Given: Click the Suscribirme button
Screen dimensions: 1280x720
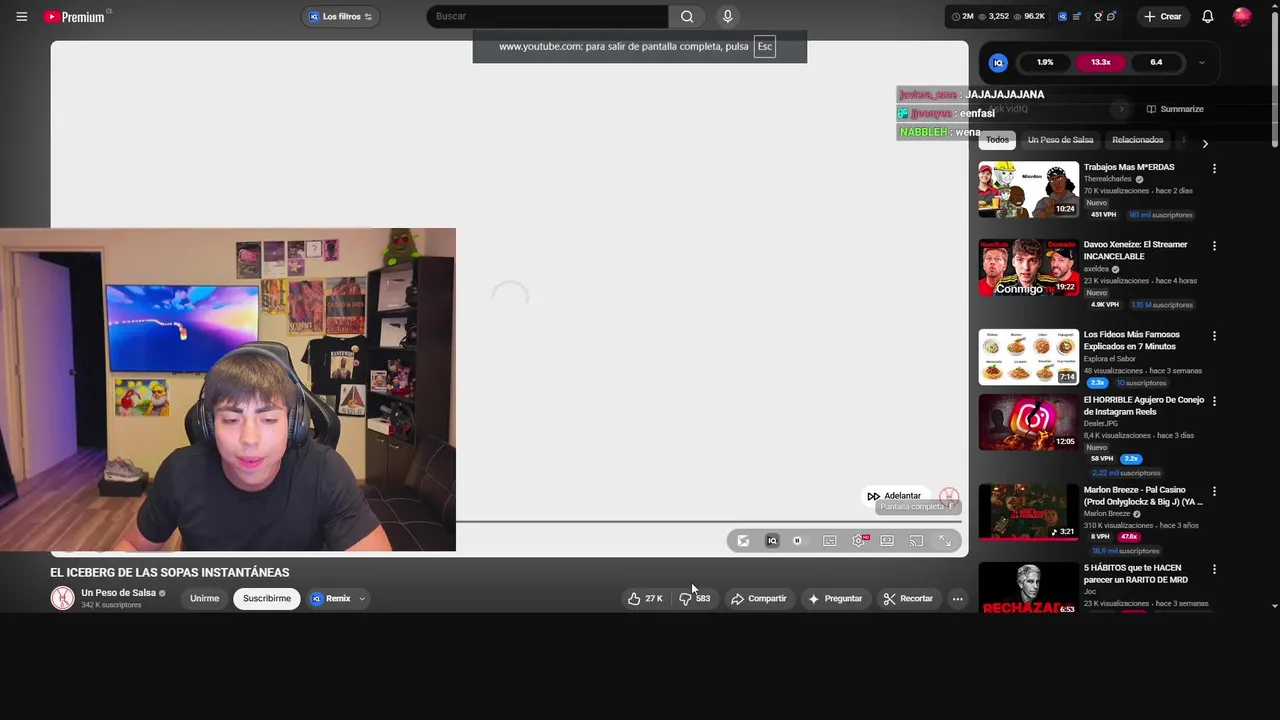Looking at the screenshot, I should (267, 599).
